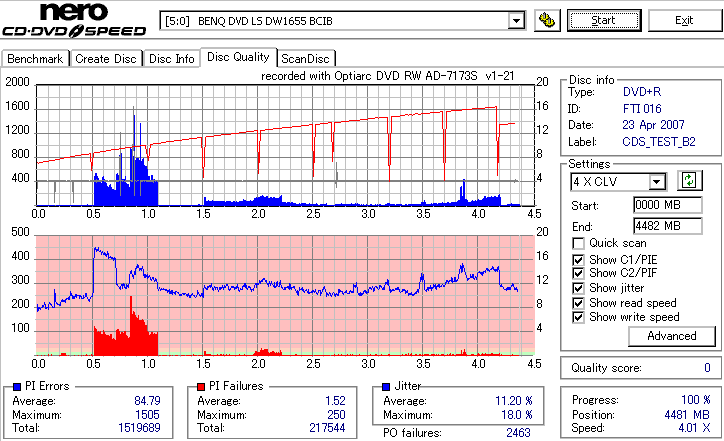Click the Start position field 0000 MB

pos(668,205)
